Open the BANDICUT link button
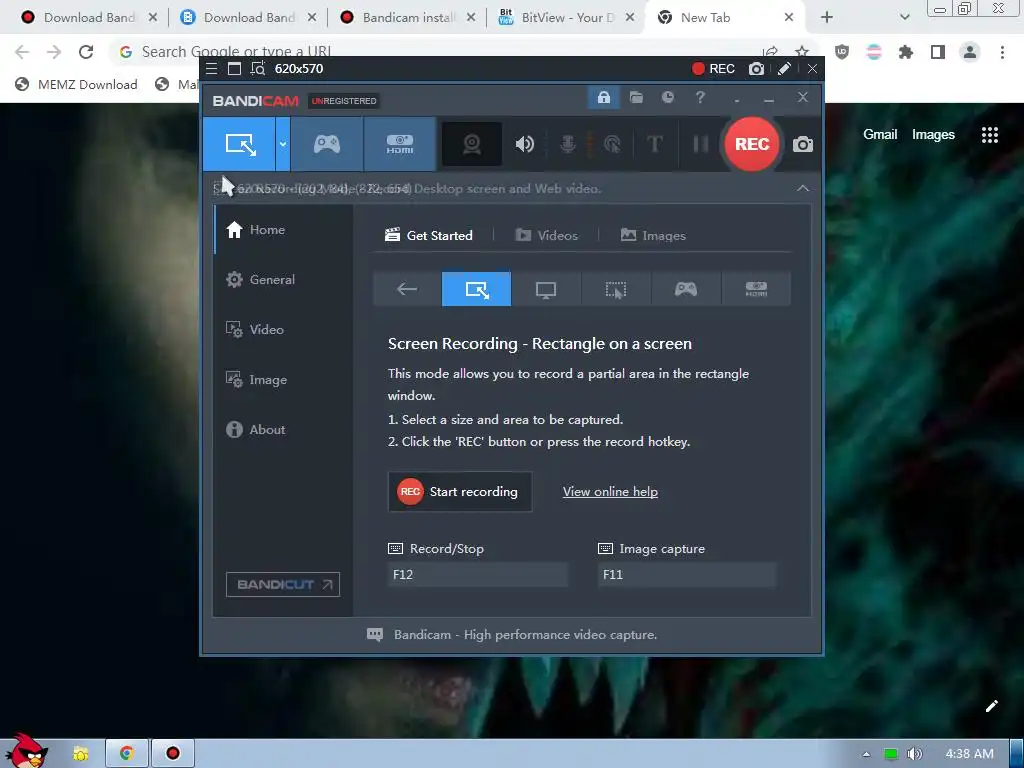This screenshot has height=768, width=1024. [x=283, y=584]
